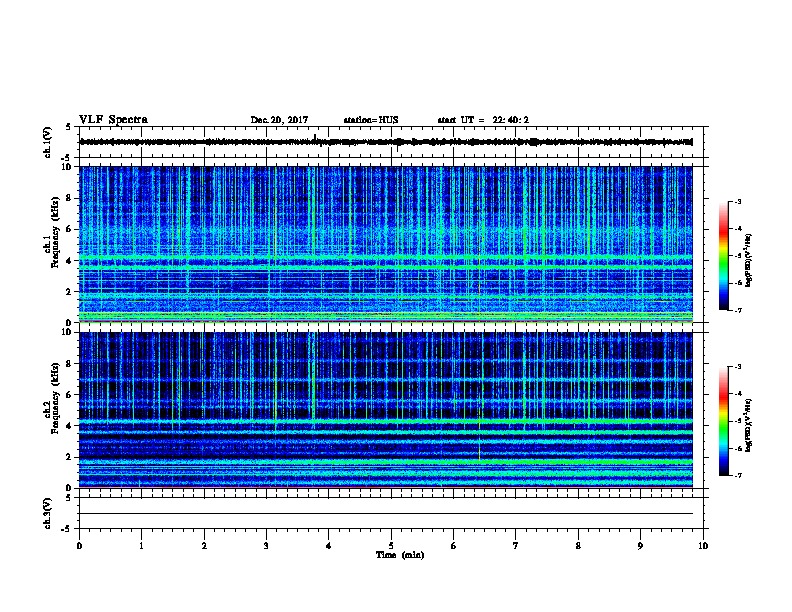Viewport: 792px width, 612px height.
Task: Select the "start UT = 22:40: 2" text
Action: [x=483, y=120]
